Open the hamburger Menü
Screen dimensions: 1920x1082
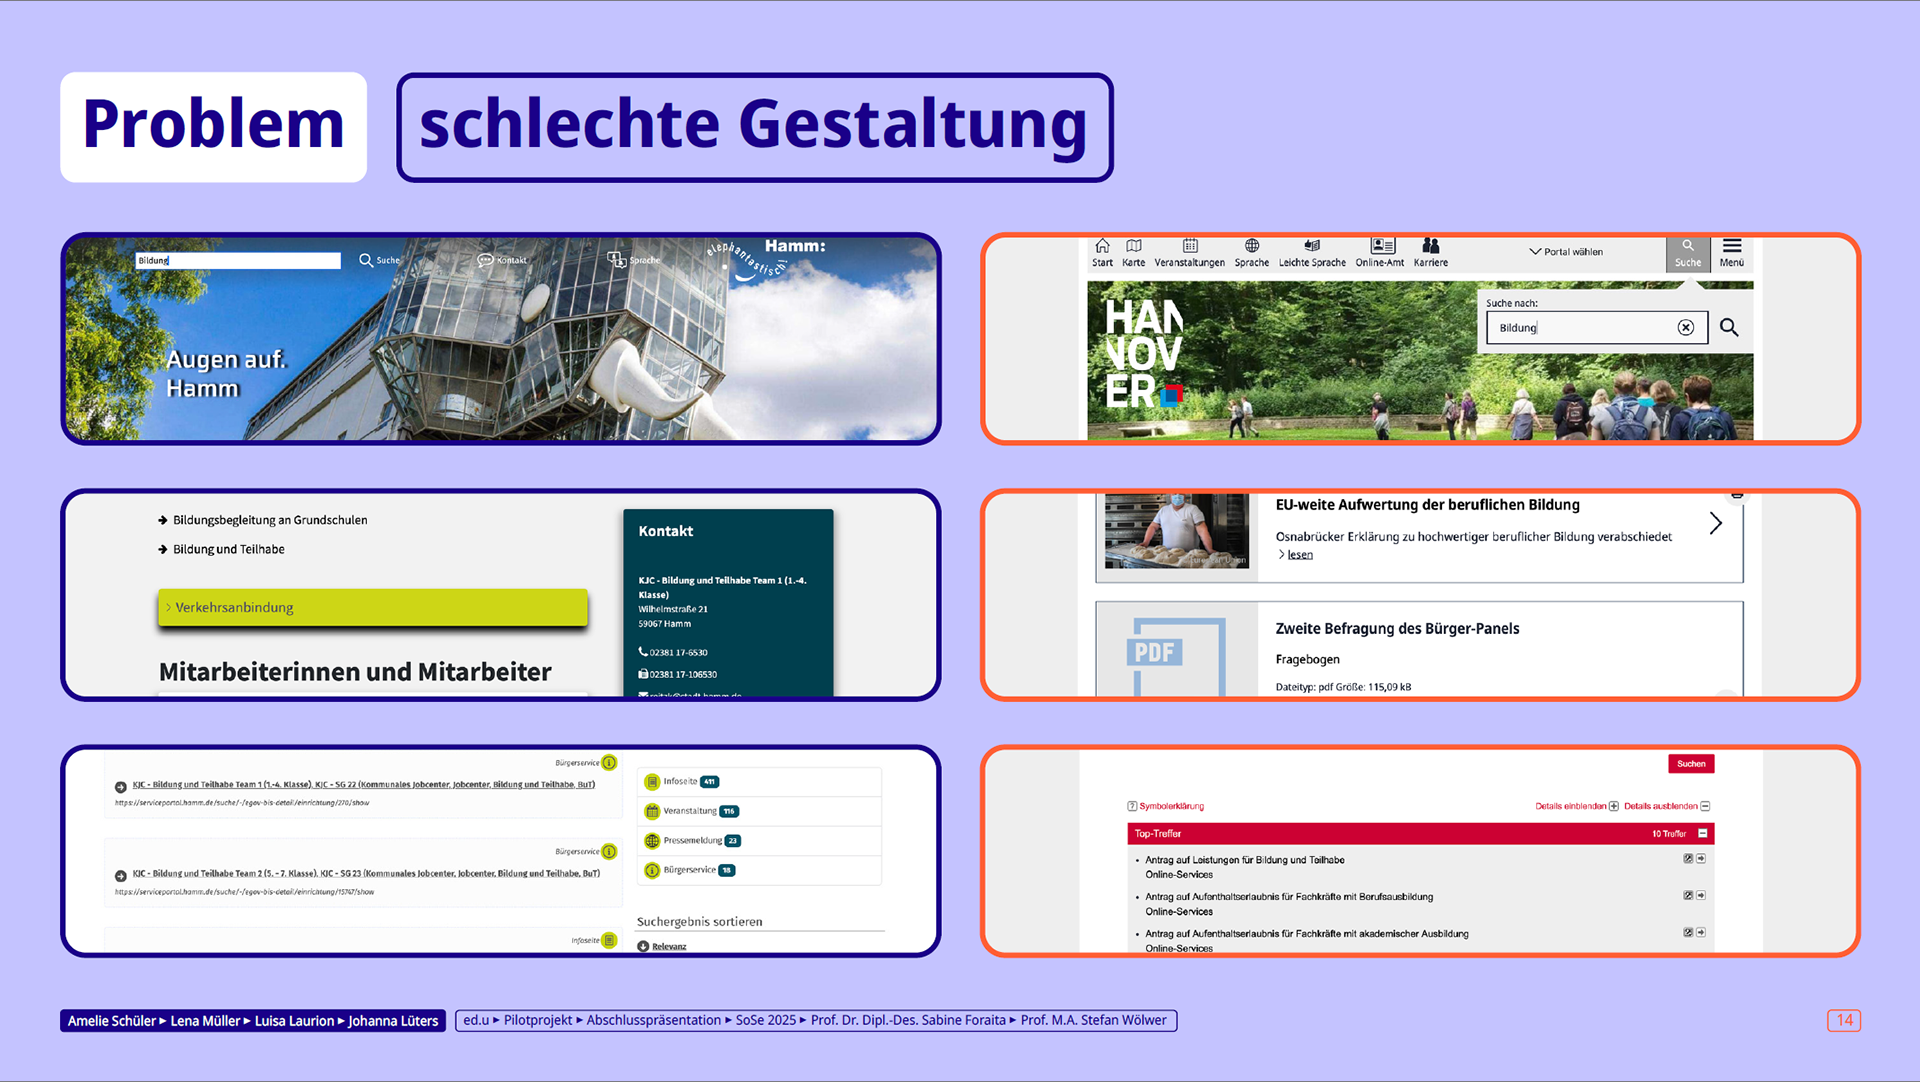click(1732, 253)
